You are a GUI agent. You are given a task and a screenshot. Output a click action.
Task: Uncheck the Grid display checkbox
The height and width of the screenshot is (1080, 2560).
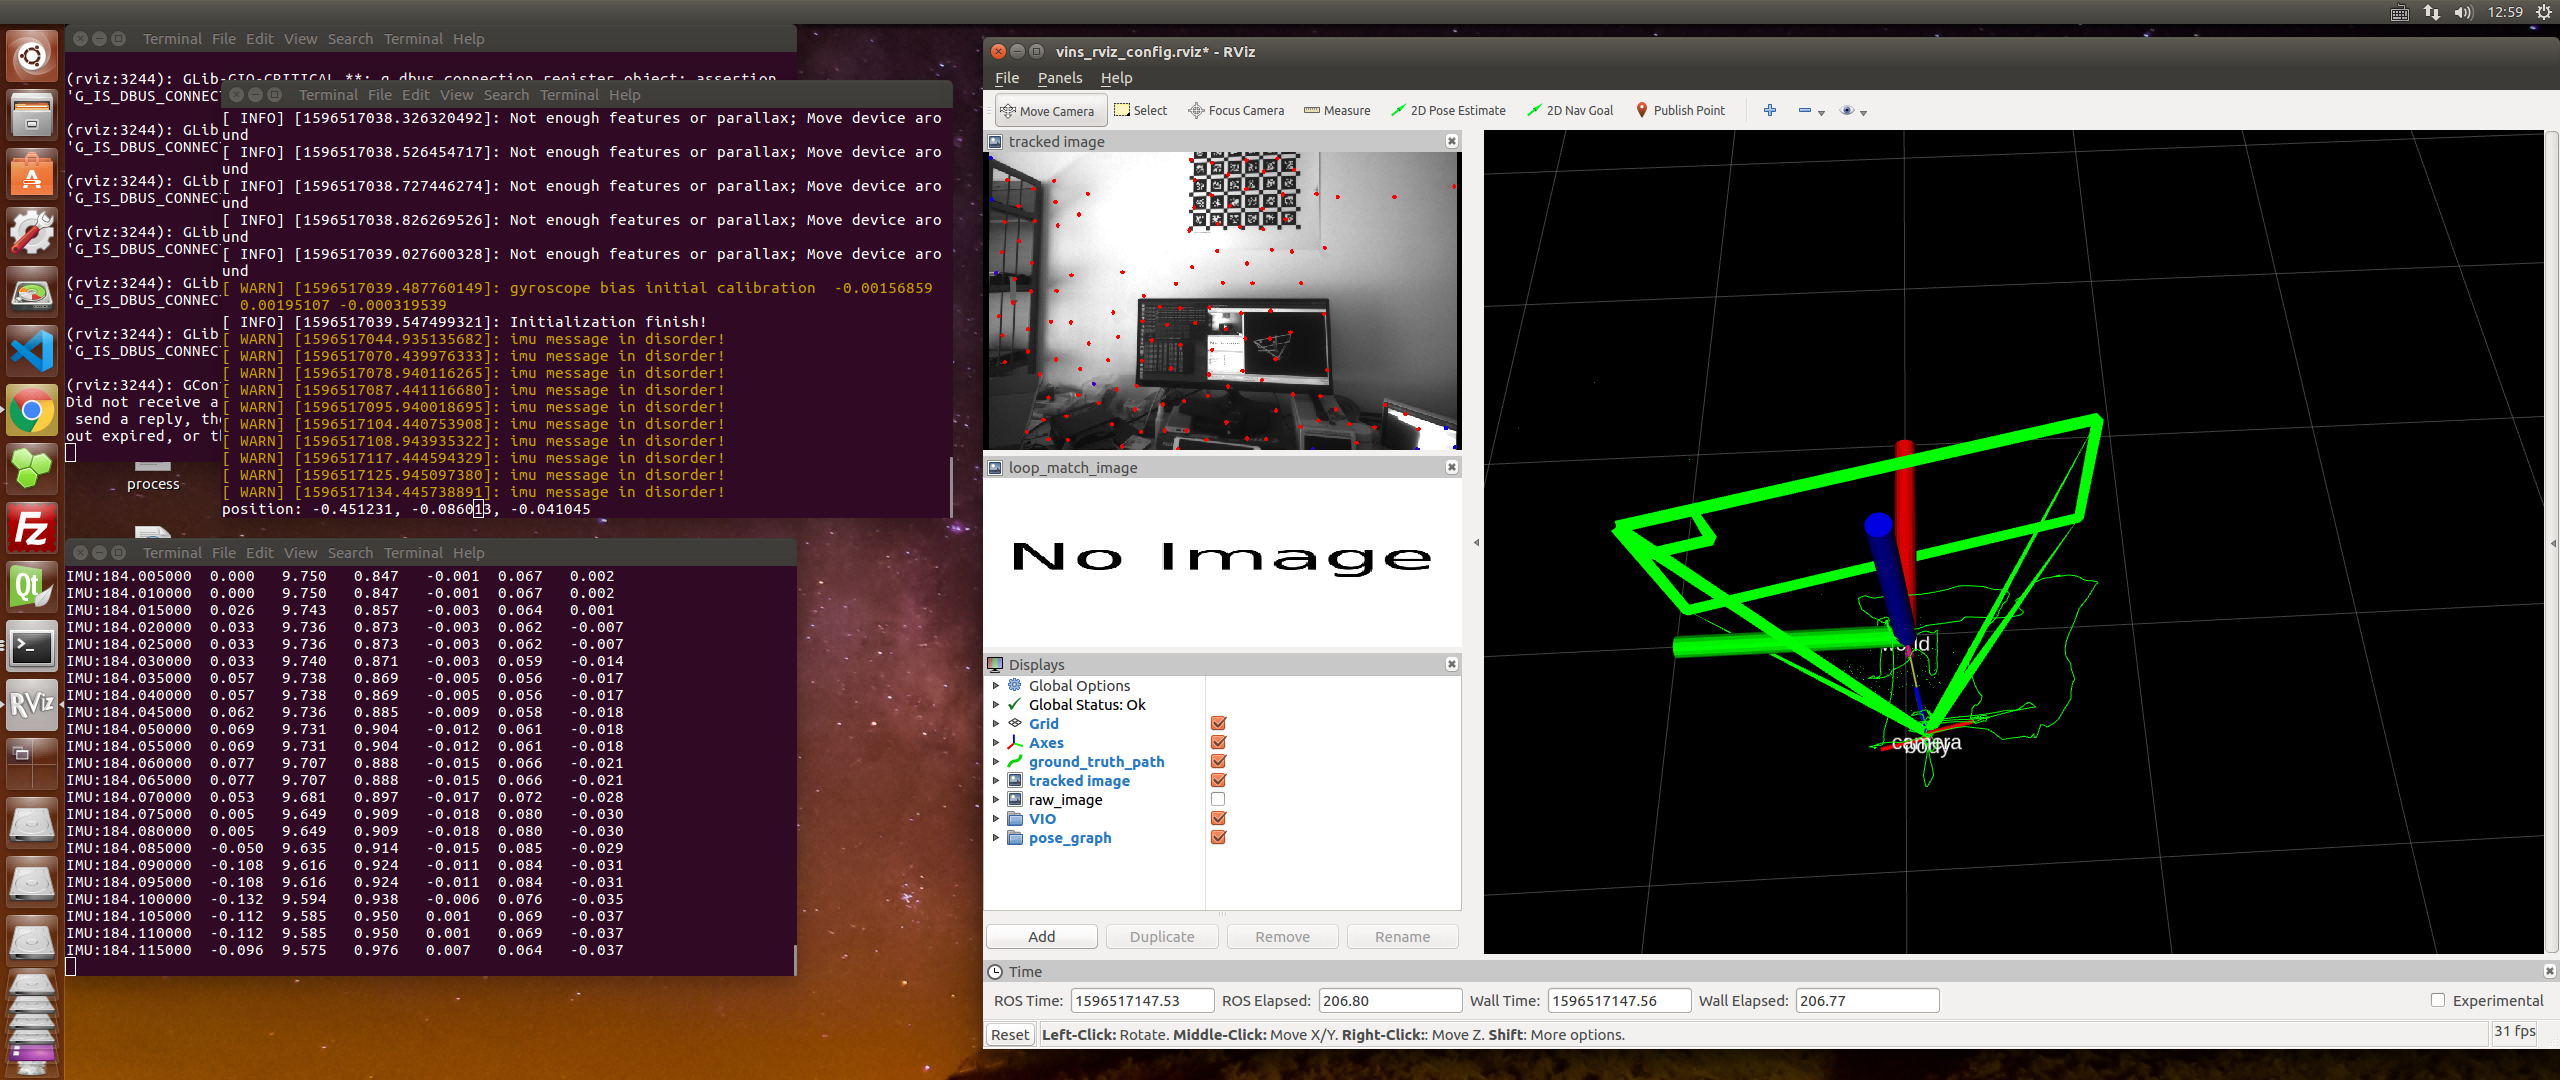point(1217,723)
